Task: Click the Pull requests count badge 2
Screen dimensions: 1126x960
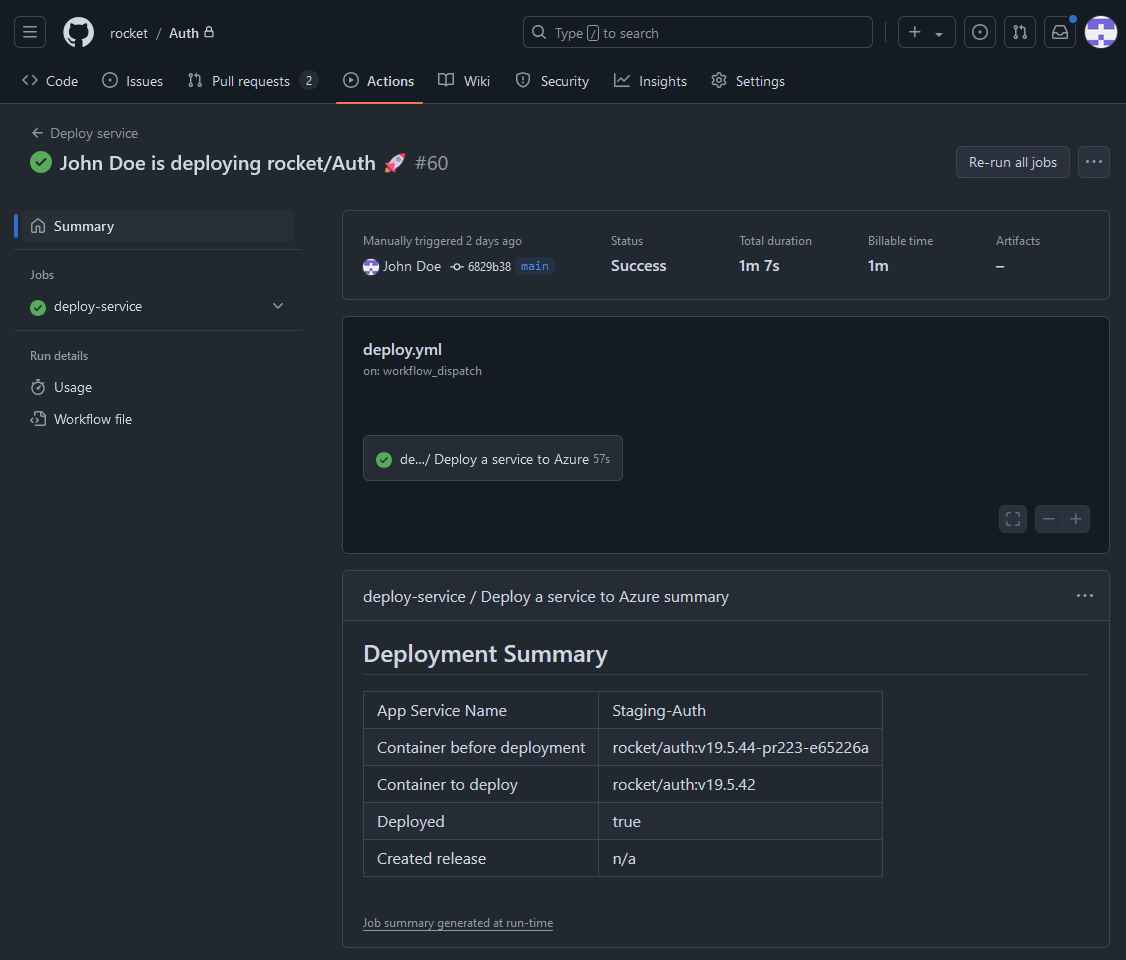Action: click(309, 80)
